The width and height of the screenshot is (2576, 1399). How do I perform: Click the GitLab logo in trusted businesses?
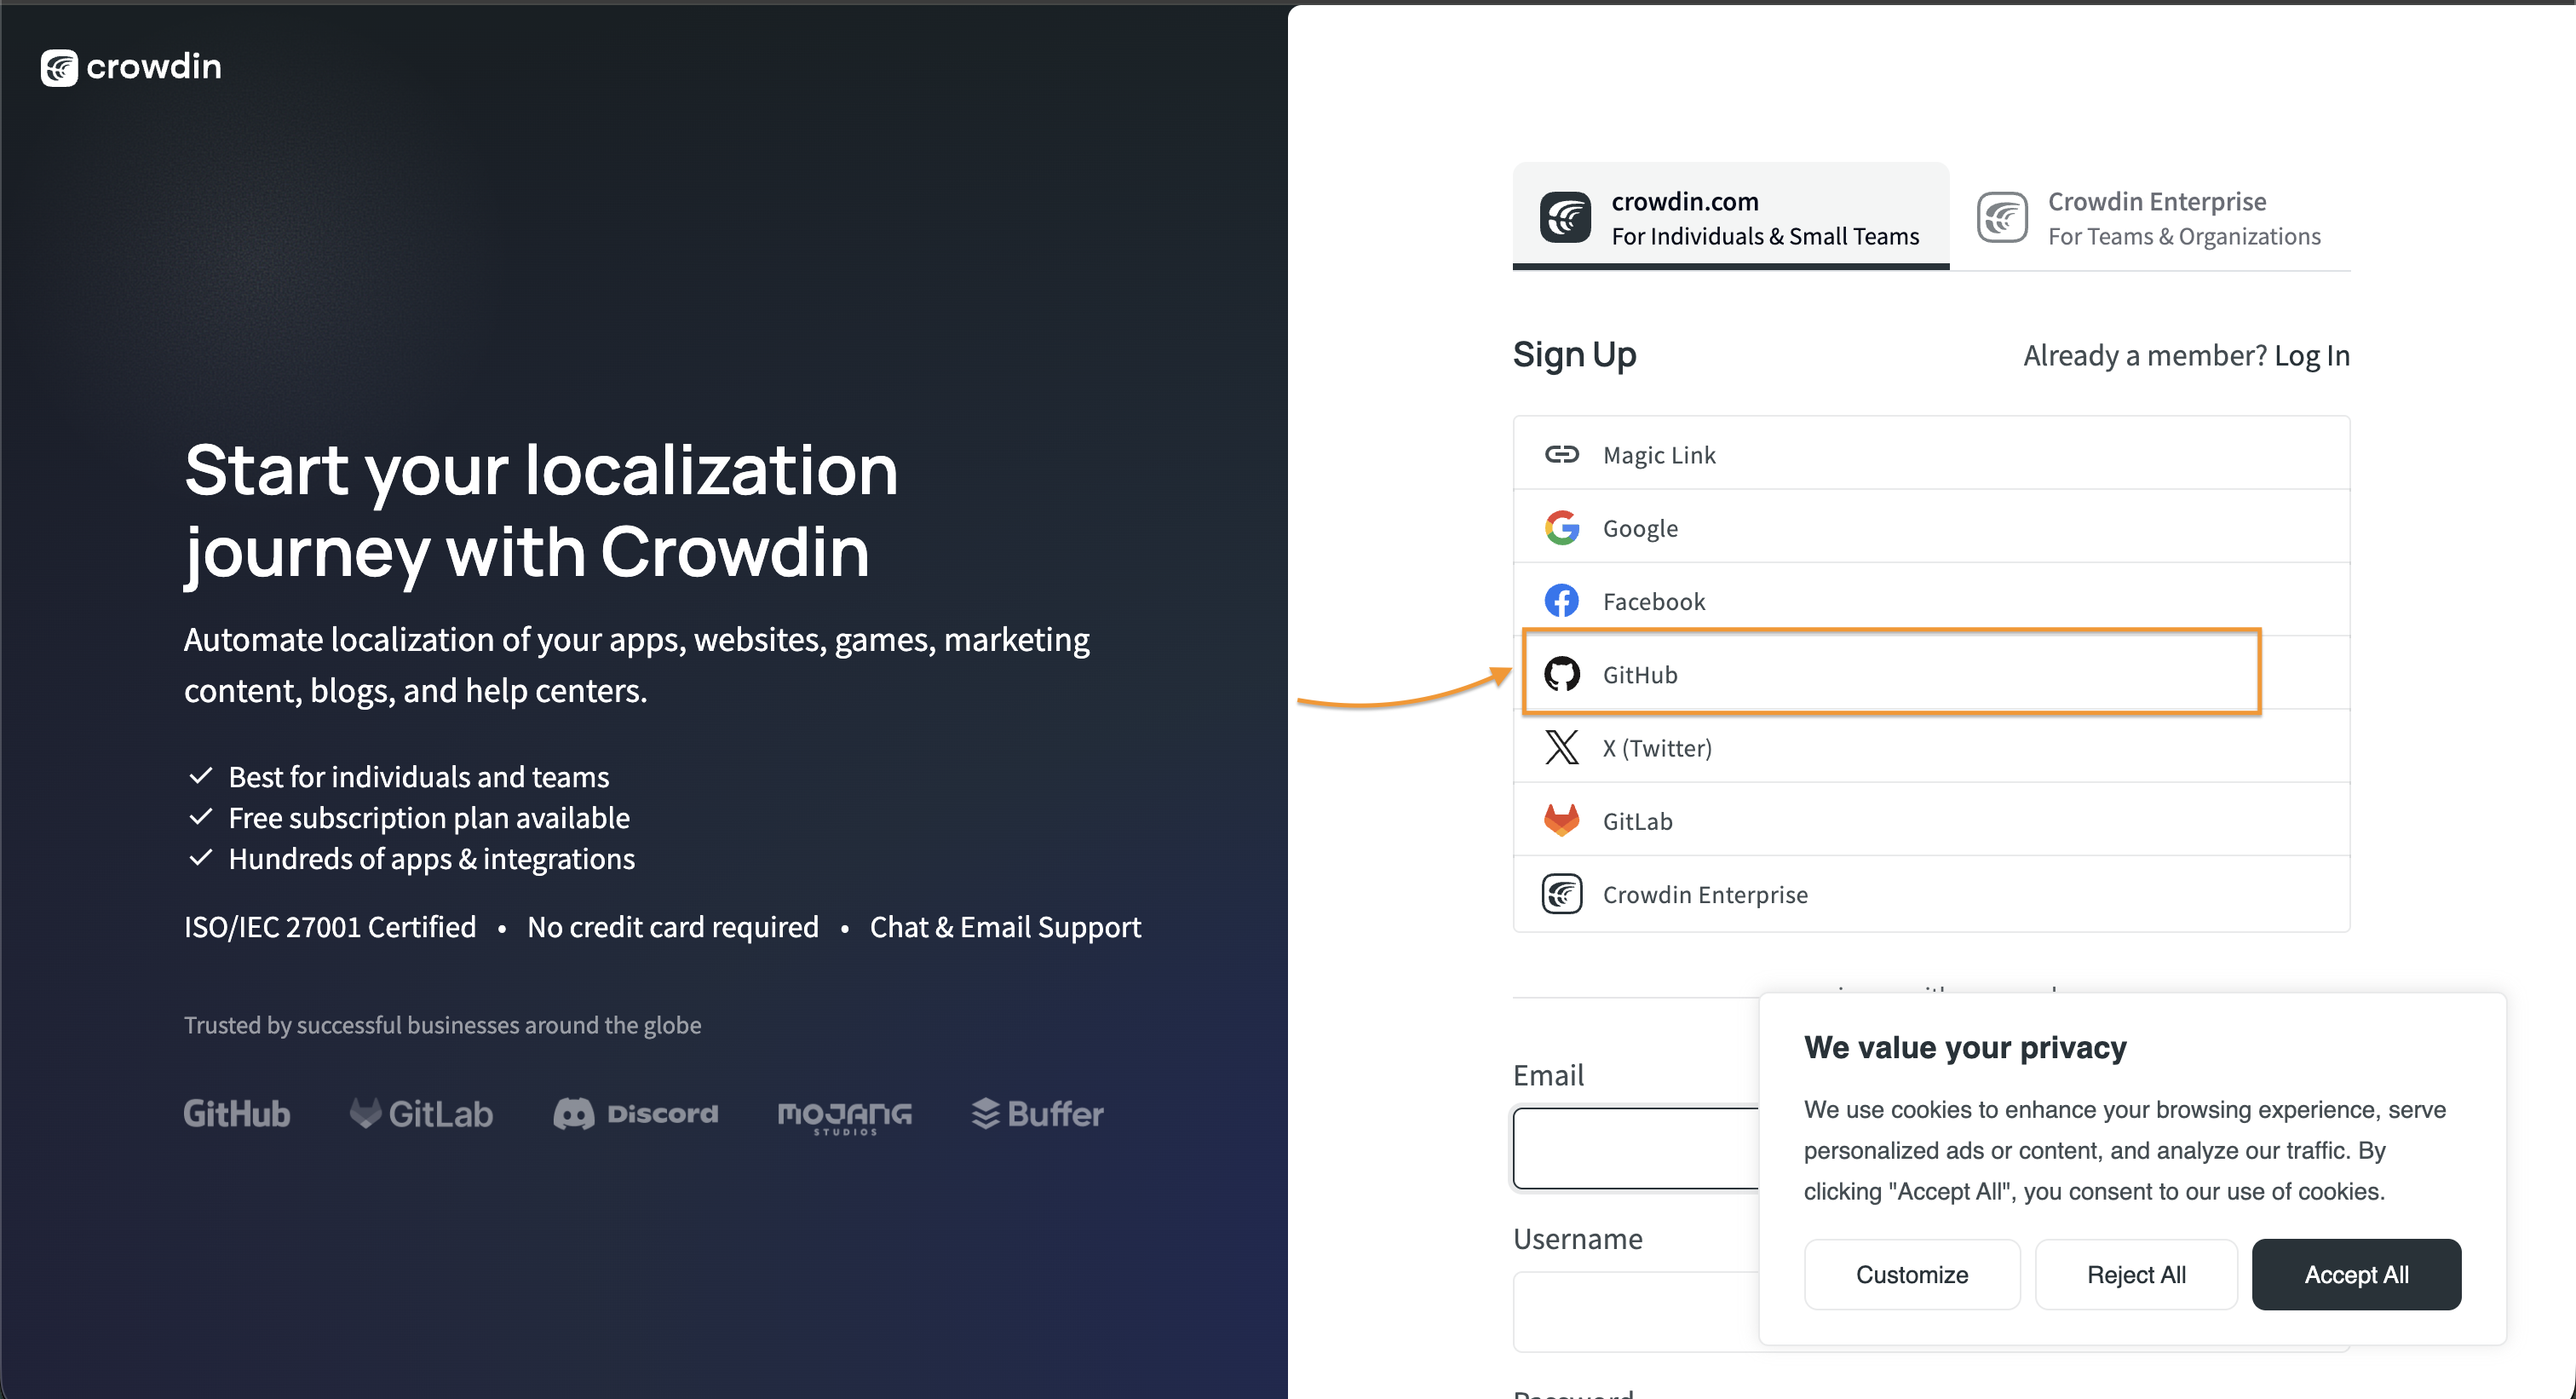(x=421, y=1113)
